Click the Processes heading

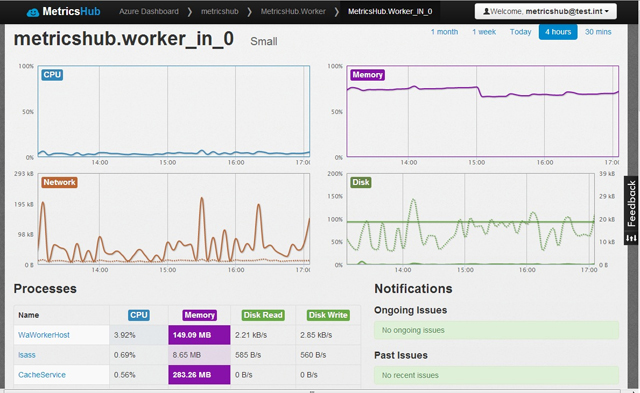(x=45, y=289)
